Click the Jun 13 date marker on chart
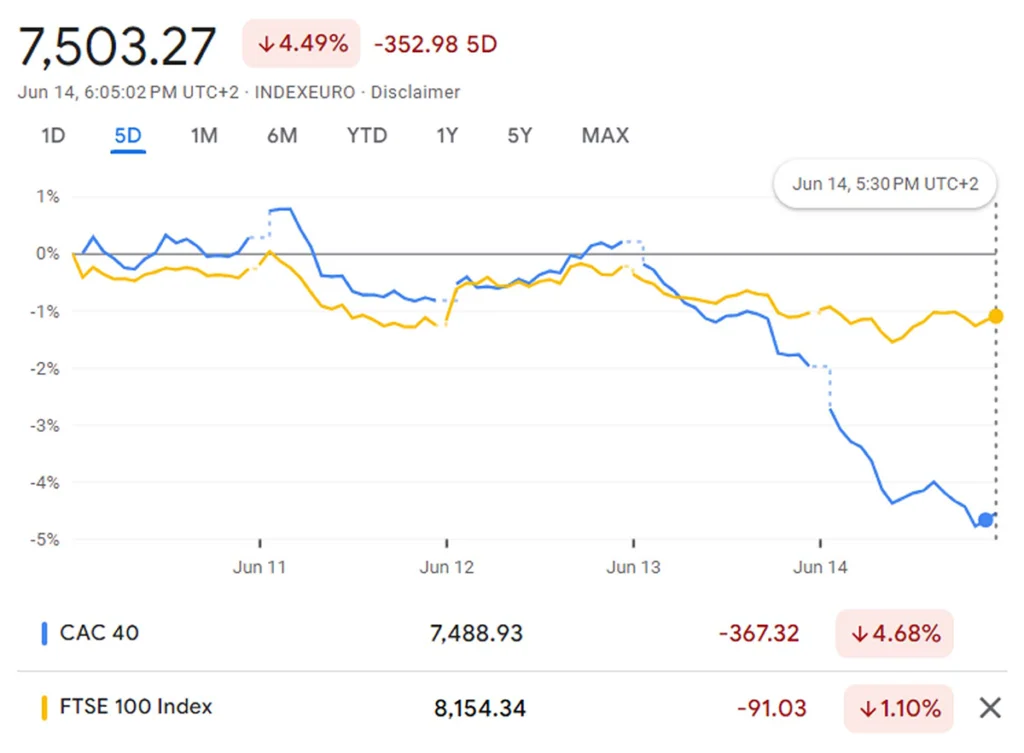The height and width of the screenshot is (753, 1024). click(x=633, y=568)
